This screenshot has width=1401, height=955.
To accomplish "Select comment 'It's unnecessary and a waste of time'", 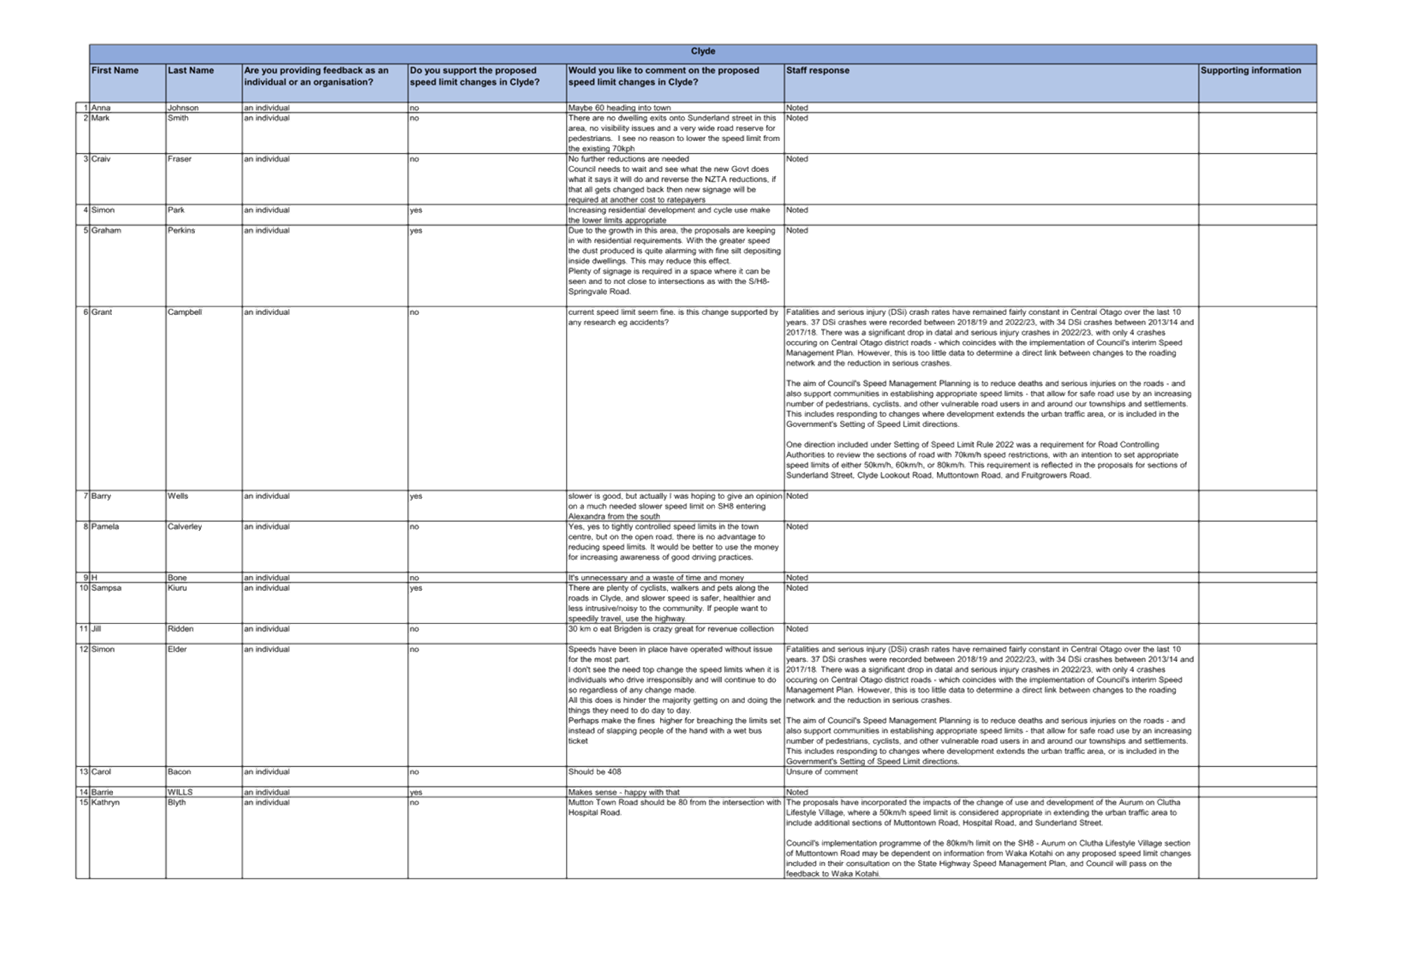I will point(657,578).
